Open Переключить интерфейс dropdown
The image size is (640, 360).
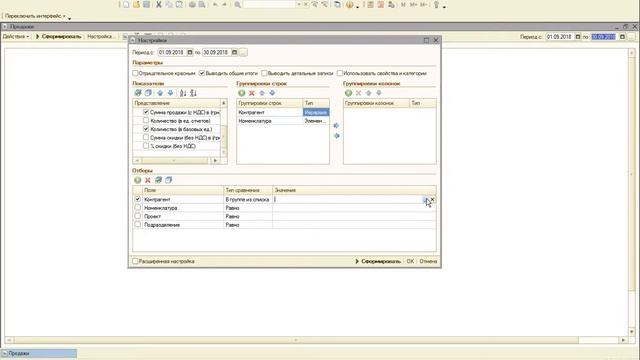point(36,16)
